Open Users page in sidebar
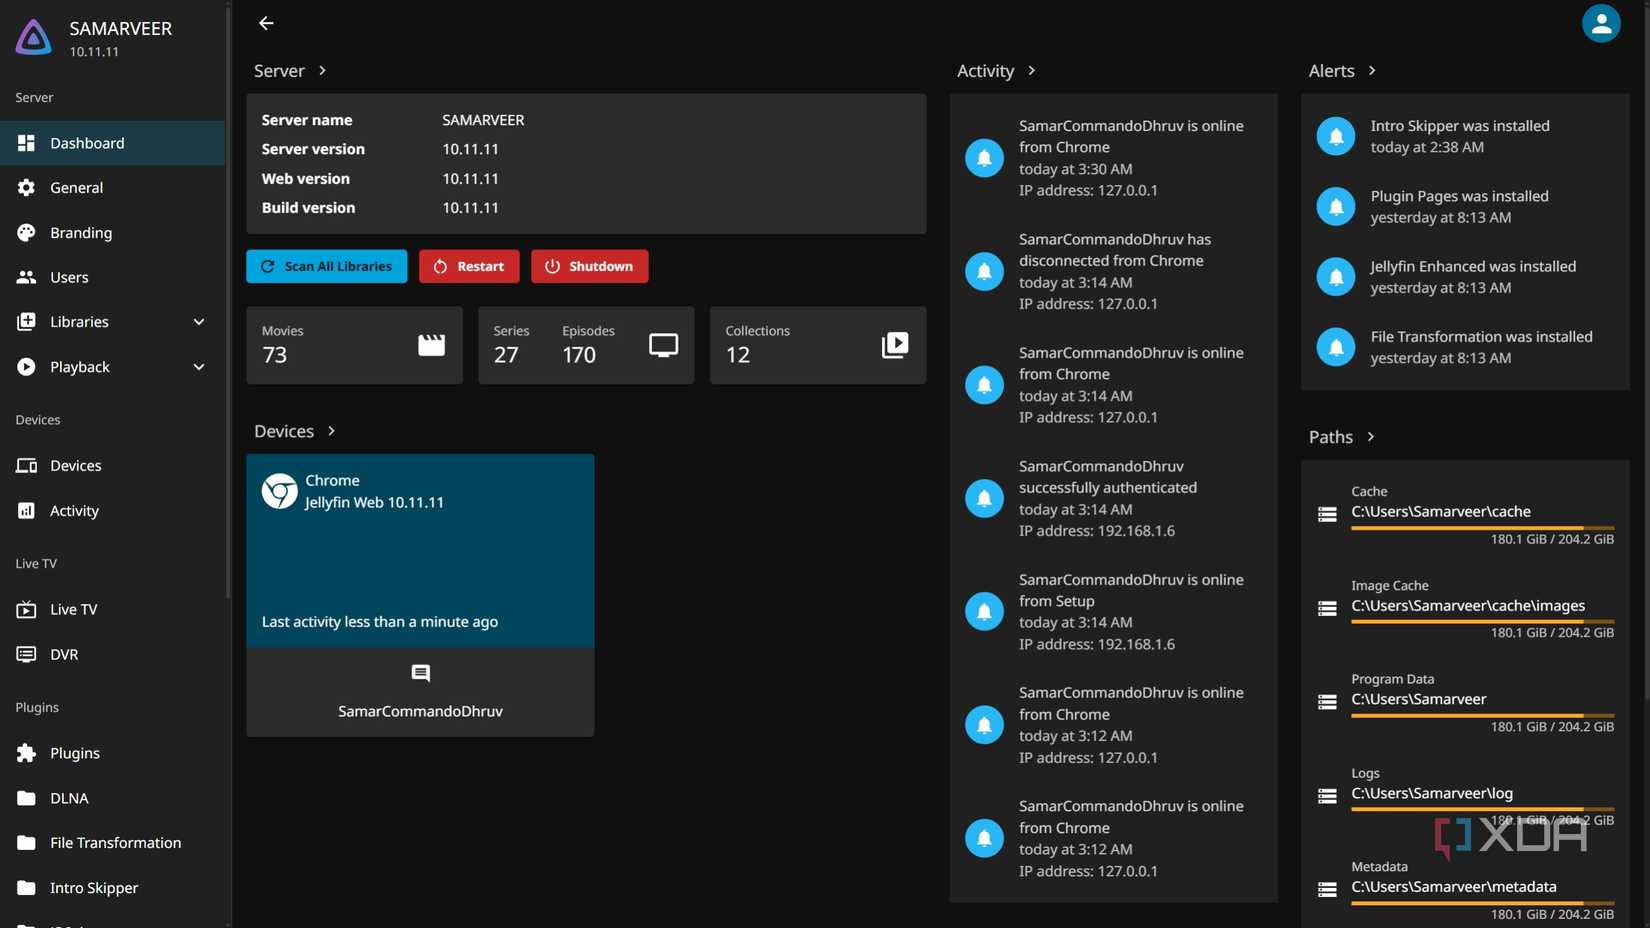Screen dimensions: 1650x928 click(113, 277)
